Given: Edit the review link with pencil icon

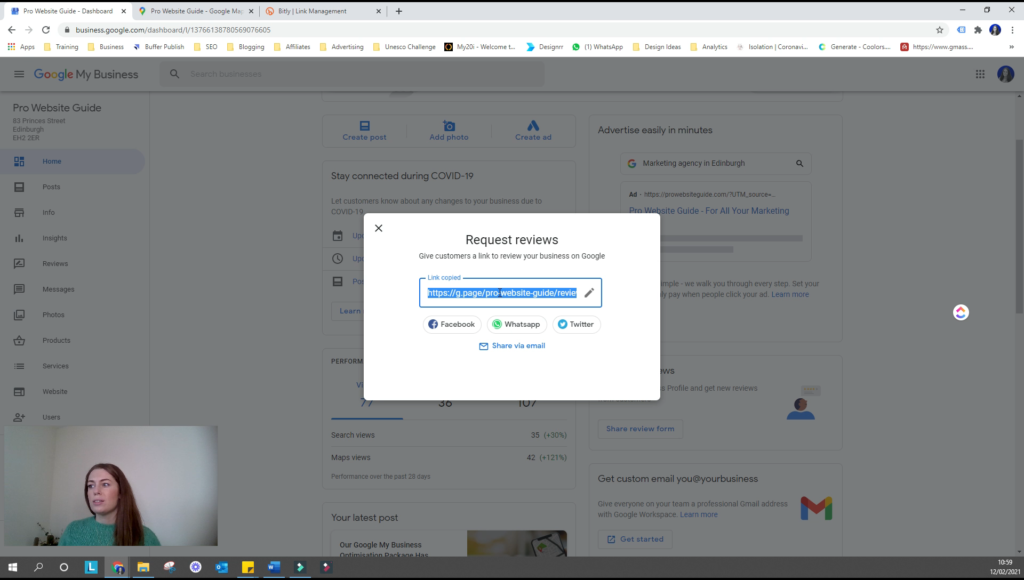Looking at the screenshot, I should [589, 293].
